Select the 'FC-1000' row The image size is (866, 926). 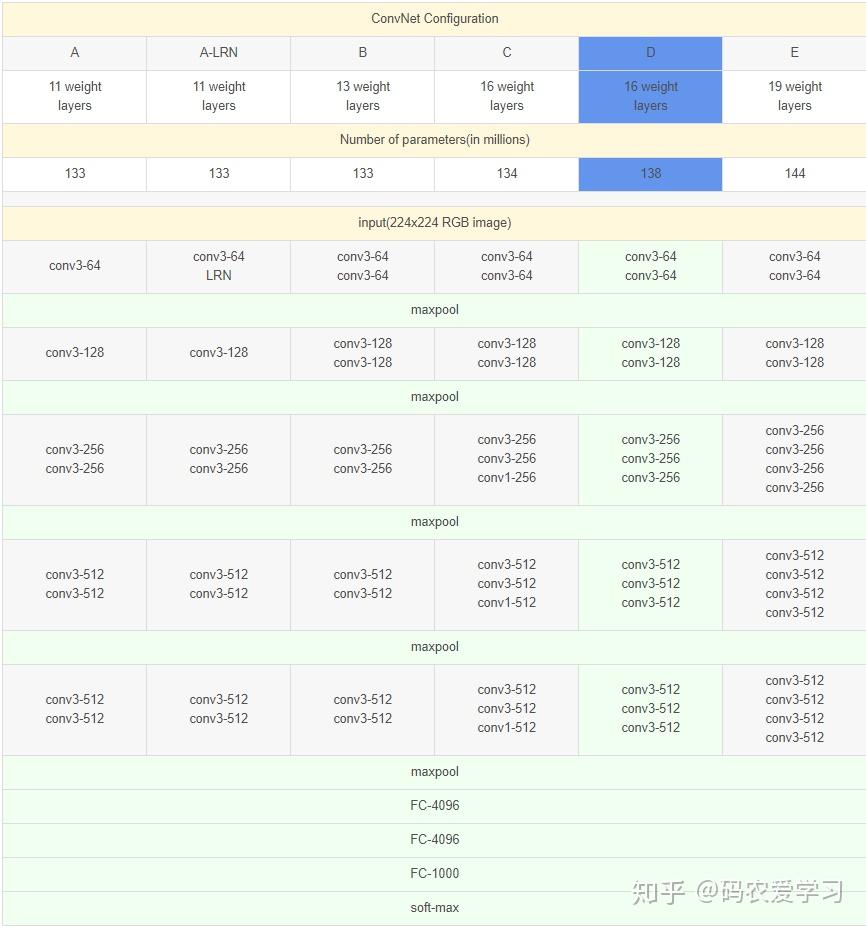click(x=433, y=873)
